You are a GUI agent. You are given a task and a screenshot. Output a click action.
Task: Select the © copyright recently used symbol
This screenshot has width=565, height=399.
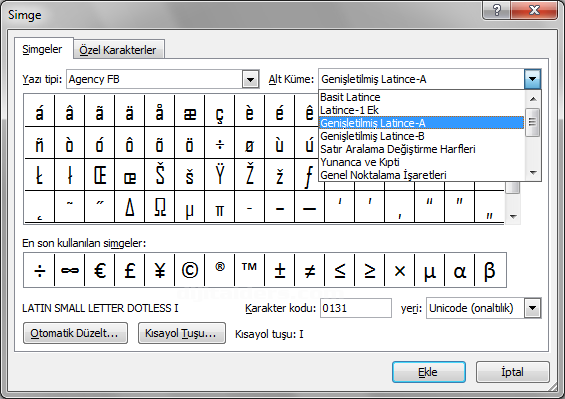click(x=190, y=270)
